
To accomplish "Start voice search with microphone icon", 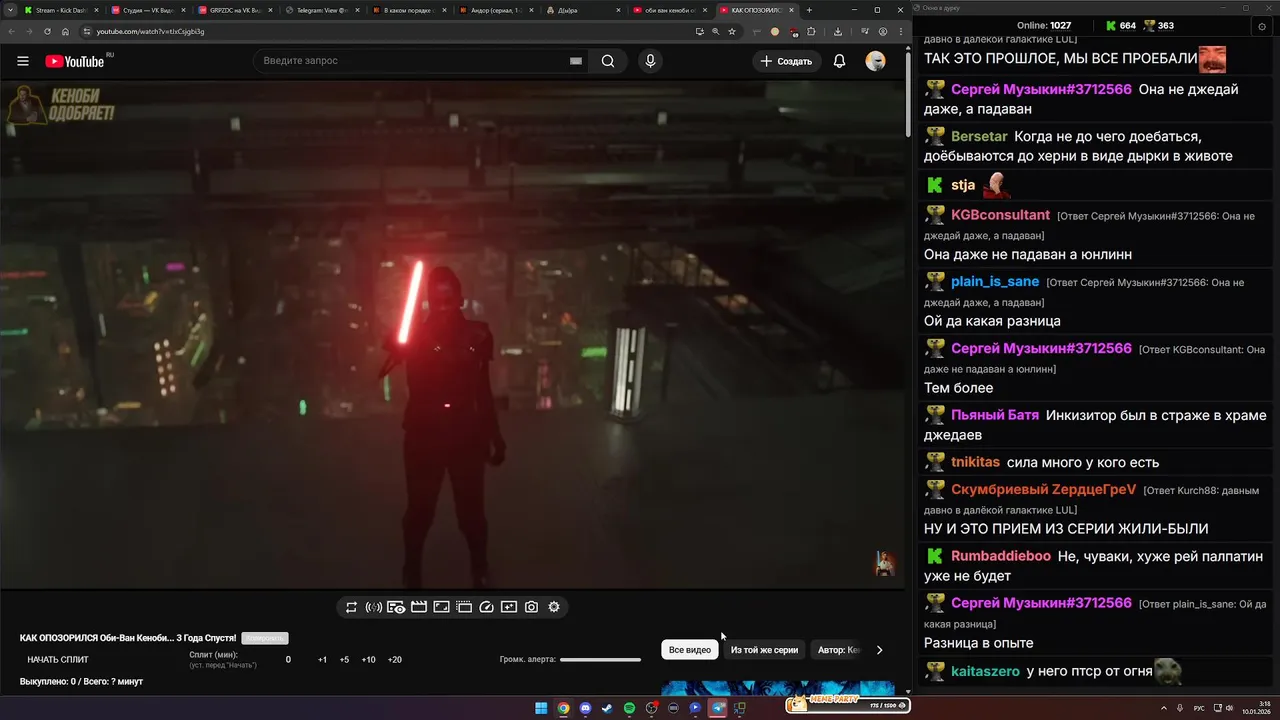I will (x=650, y=61).
